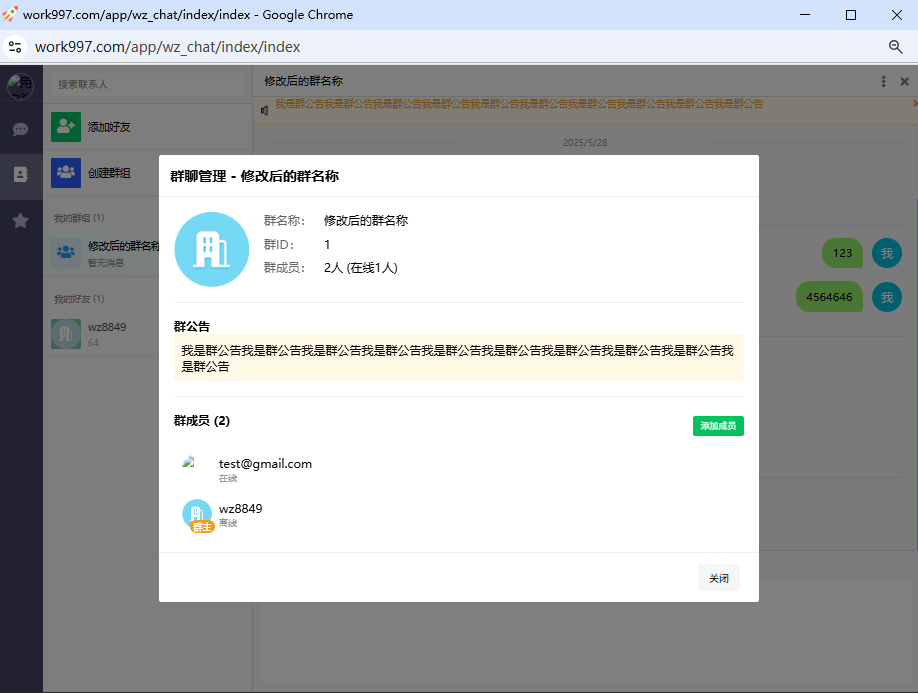The image size is (918, 693).
Task: Click the announcement speaker icon
Action: (265, 110)
